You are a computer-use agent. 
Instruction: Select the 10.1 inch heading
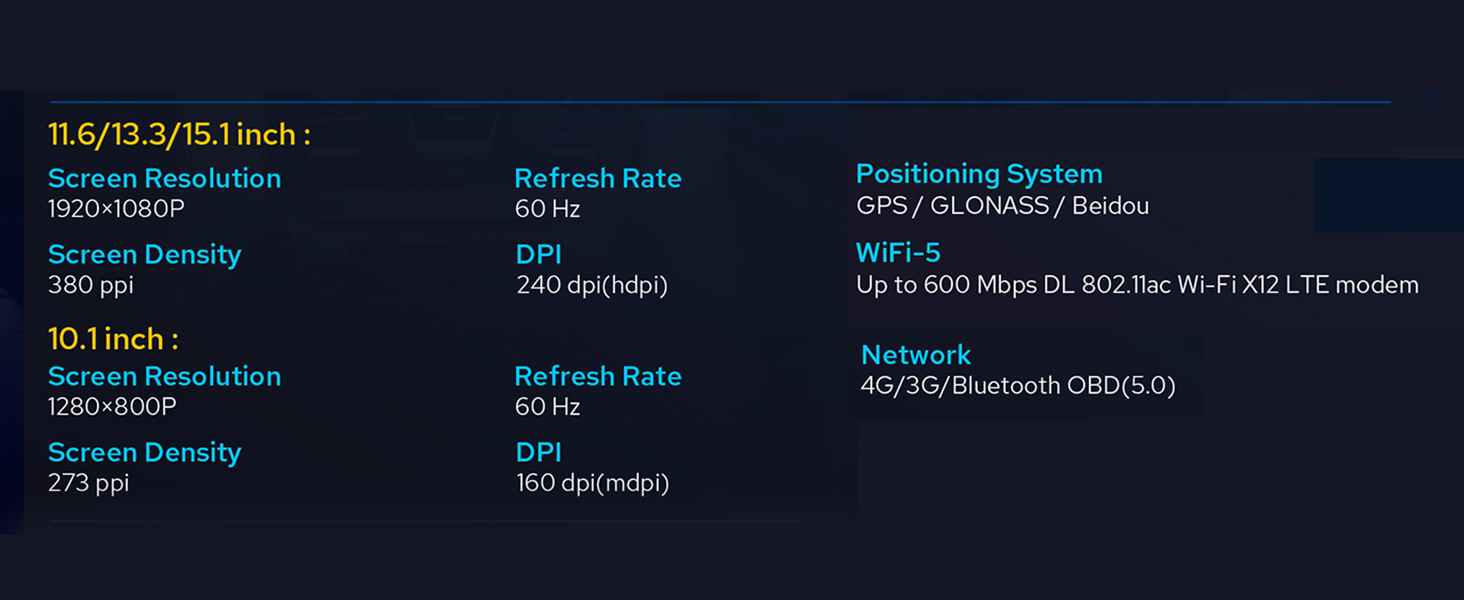[113, 339]
